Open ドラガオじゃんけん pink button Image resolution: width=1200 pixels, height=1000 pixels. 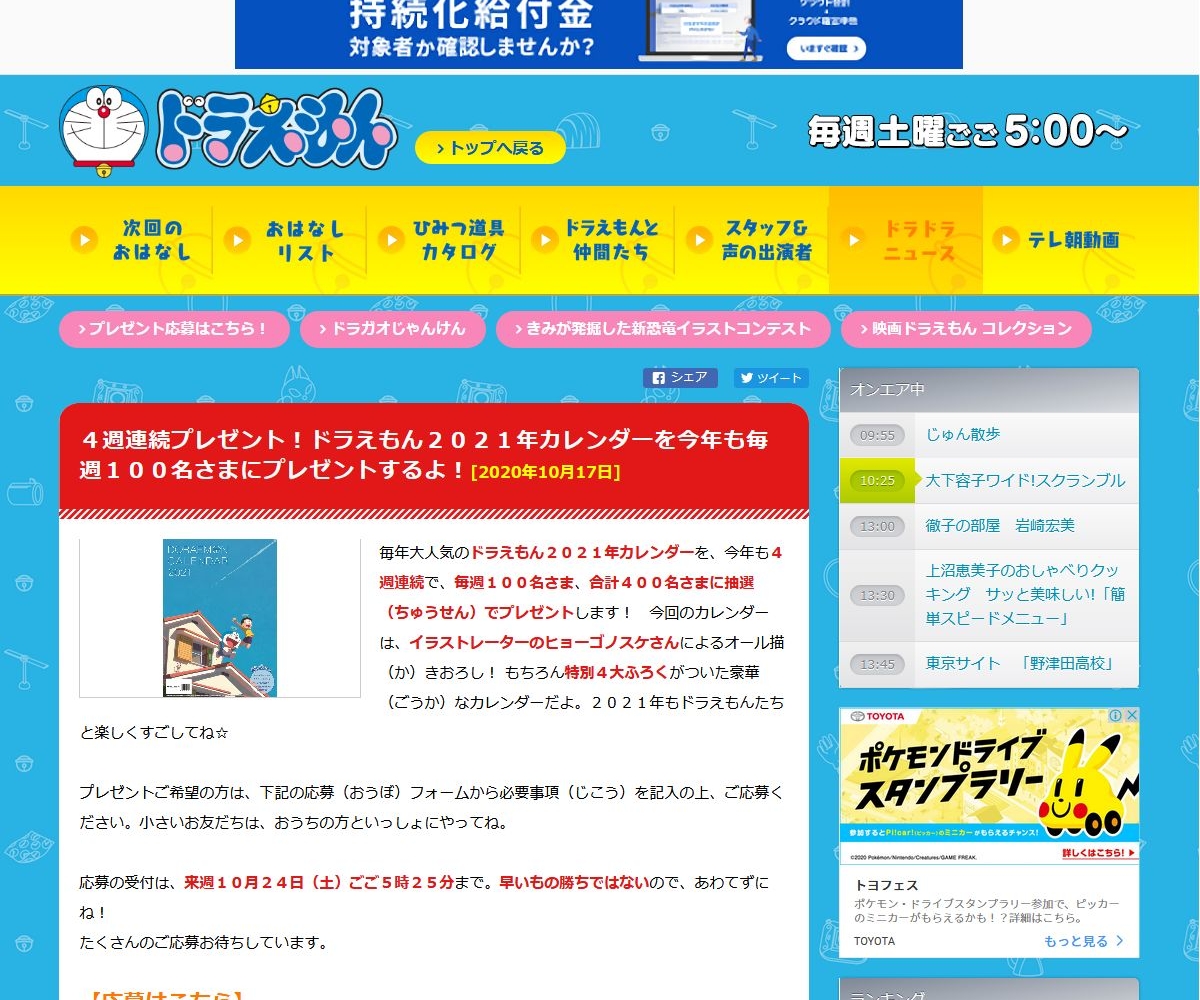393,329
